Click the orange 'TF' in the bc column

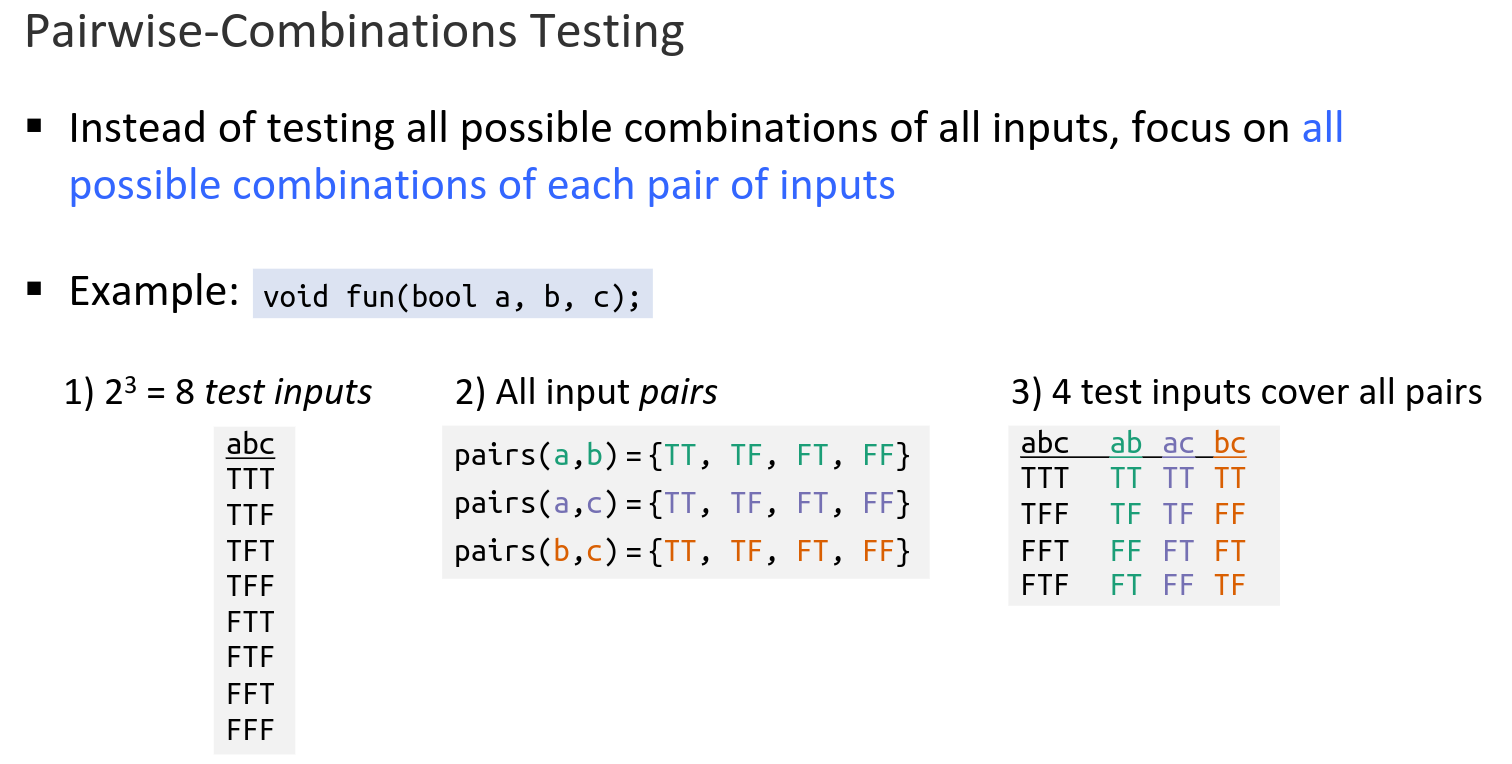pyautogui.click(x=1230, y=585)
